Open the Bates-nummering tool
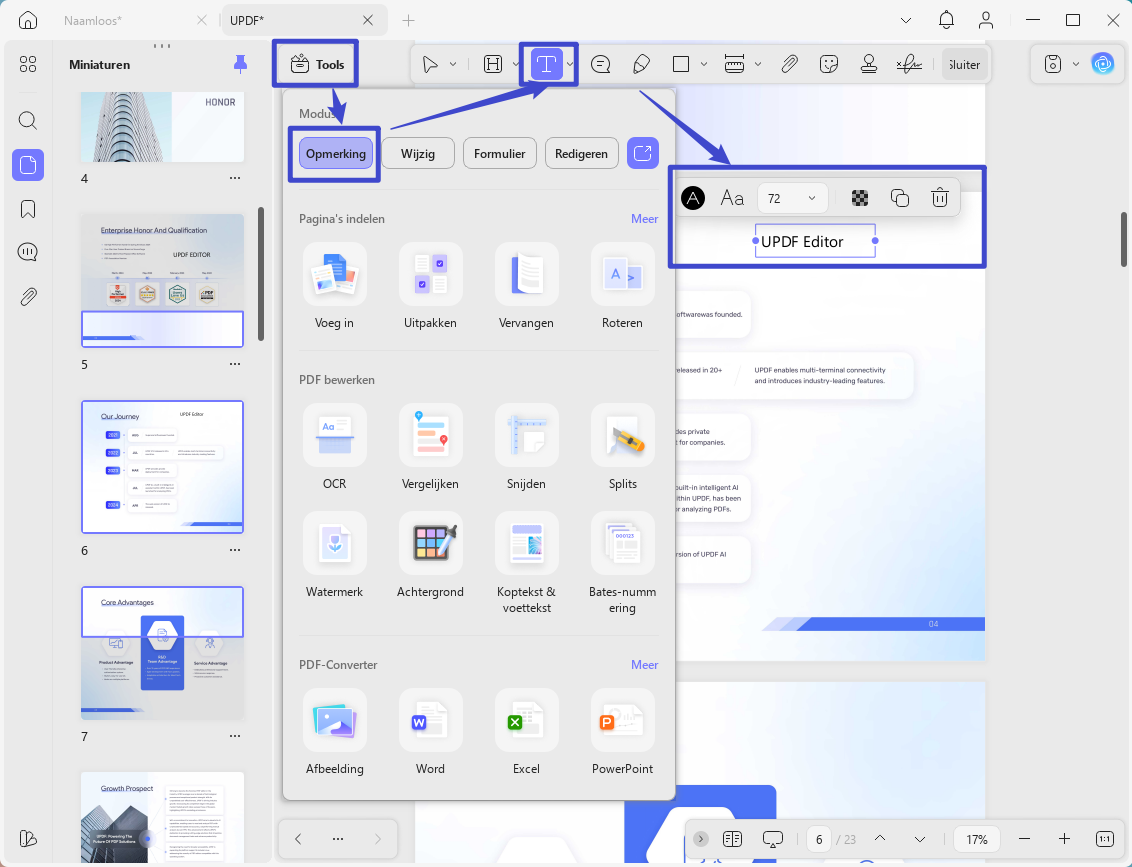 [622, 564]
